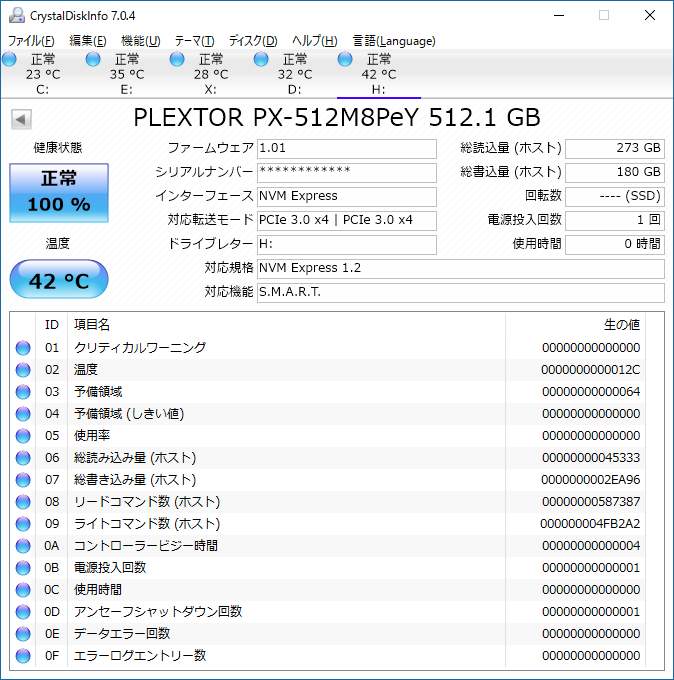Open the 機能(U) menu
The width and height of the screenshot is (674, 680).
[x=141, y=41]
